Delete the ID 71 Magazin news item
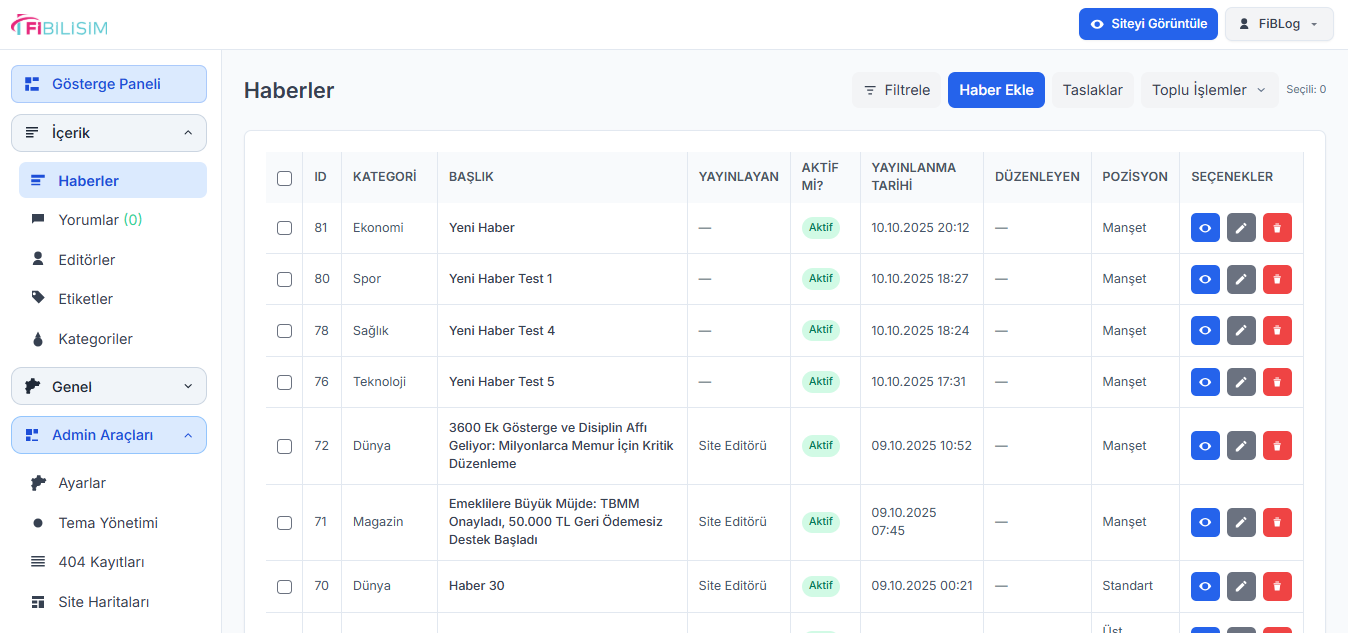The width and height of the screenshot is (1348, 633). coord(1277,522)
